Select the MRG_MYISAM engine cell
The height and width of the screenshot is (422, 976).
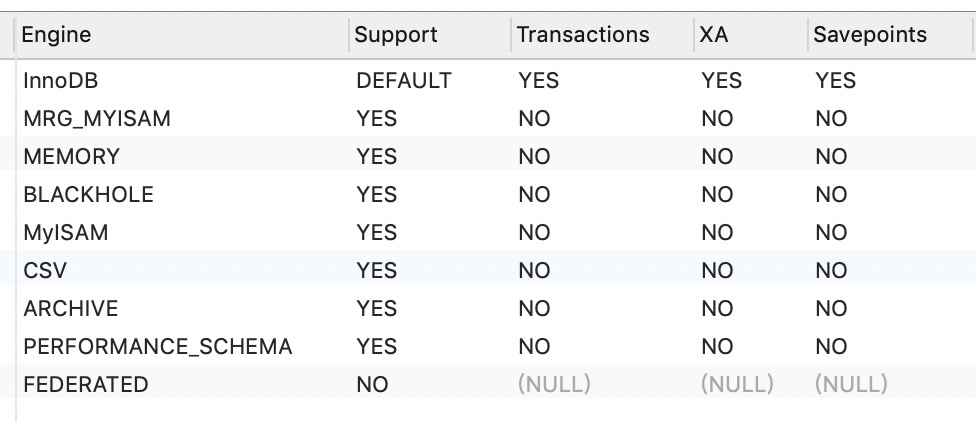point(97,119)
